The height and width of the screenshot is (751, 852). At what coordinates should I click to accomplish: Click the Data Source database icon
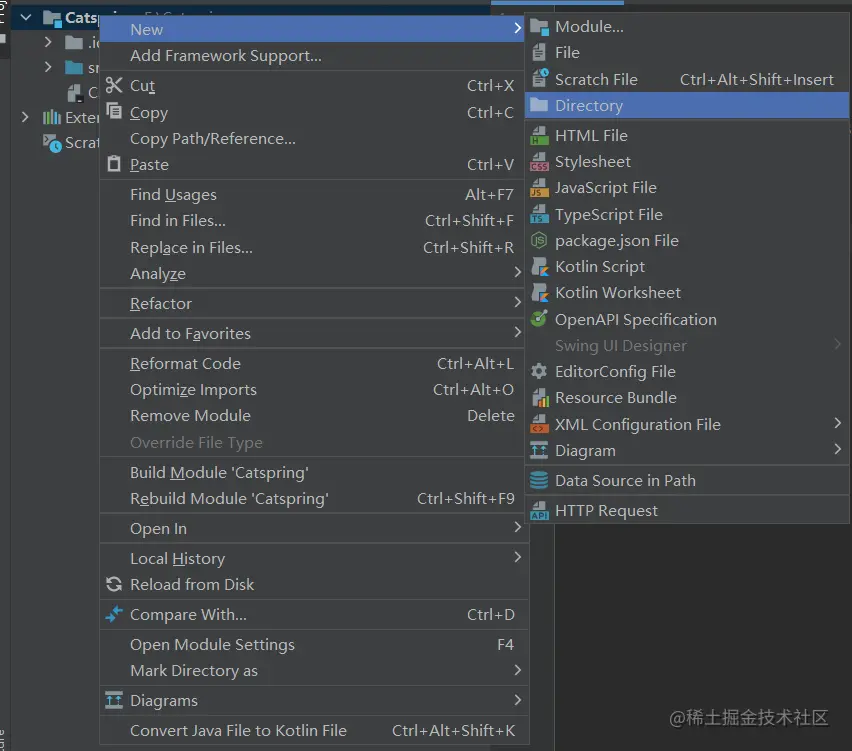pos(539,480)
